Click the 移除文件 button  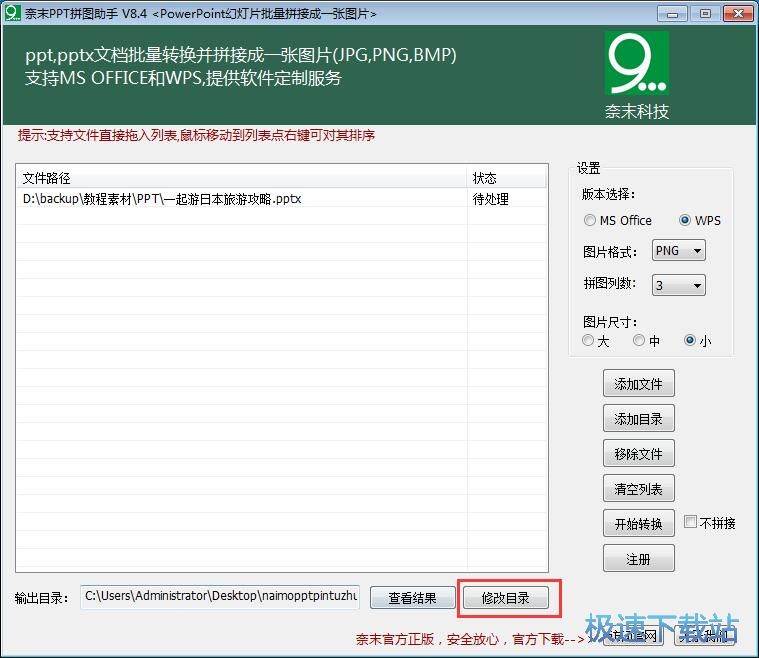click(x=638, y=454)
